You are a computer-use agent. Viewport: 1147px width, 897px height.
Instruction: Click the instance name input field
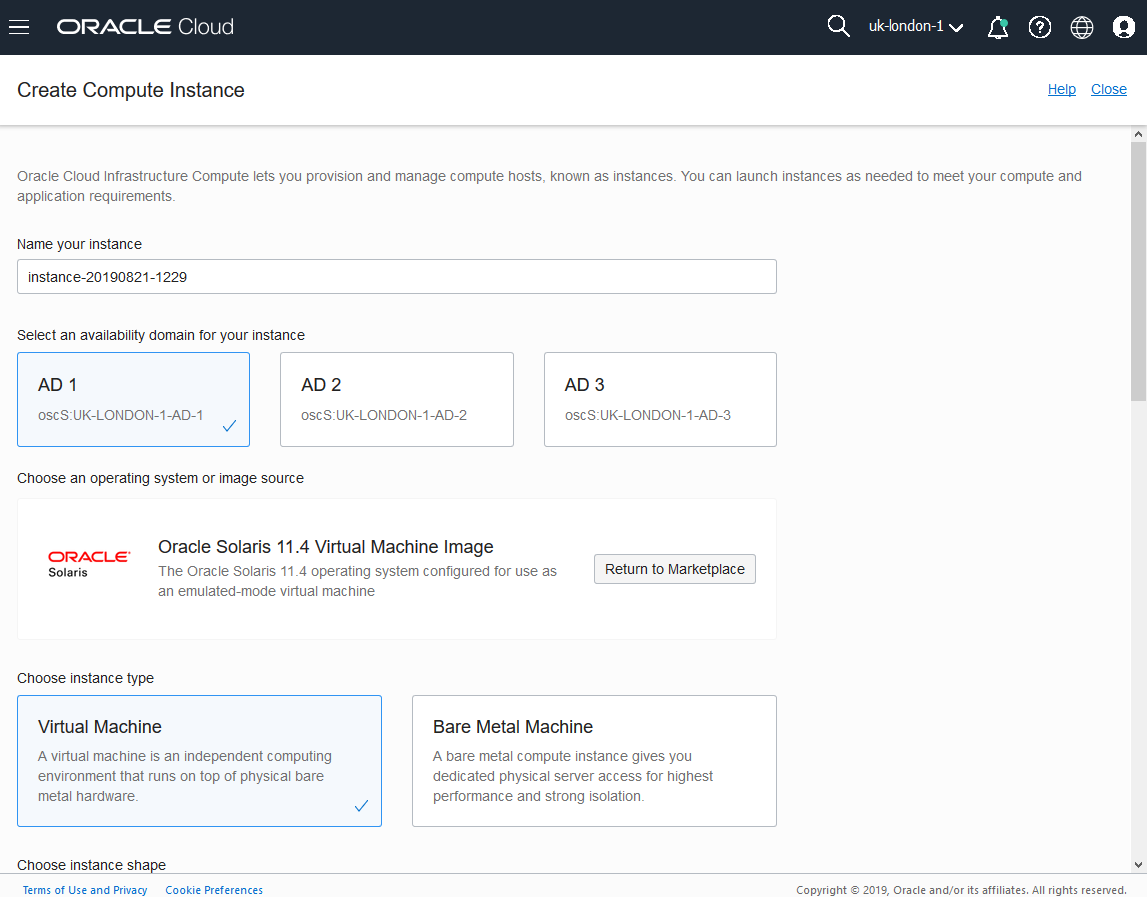click(396, 277)
